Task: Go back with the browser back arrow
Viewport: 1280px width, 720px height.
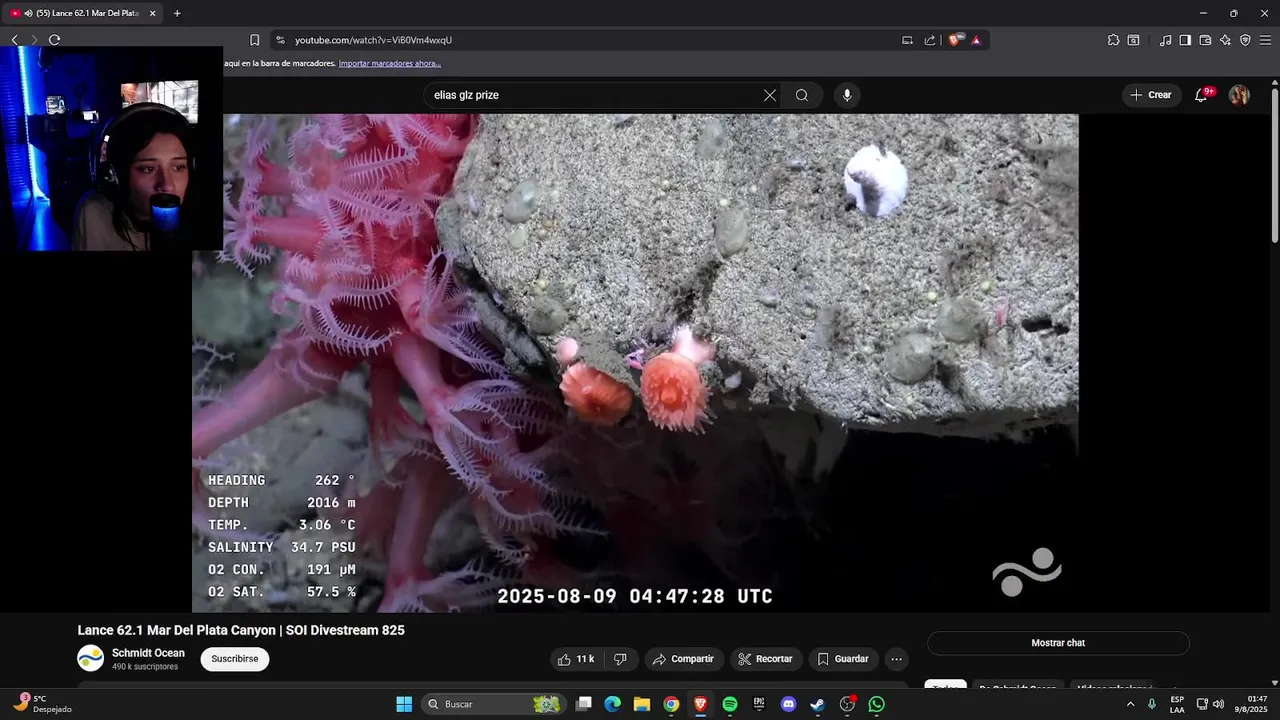Action: [15, 40]
